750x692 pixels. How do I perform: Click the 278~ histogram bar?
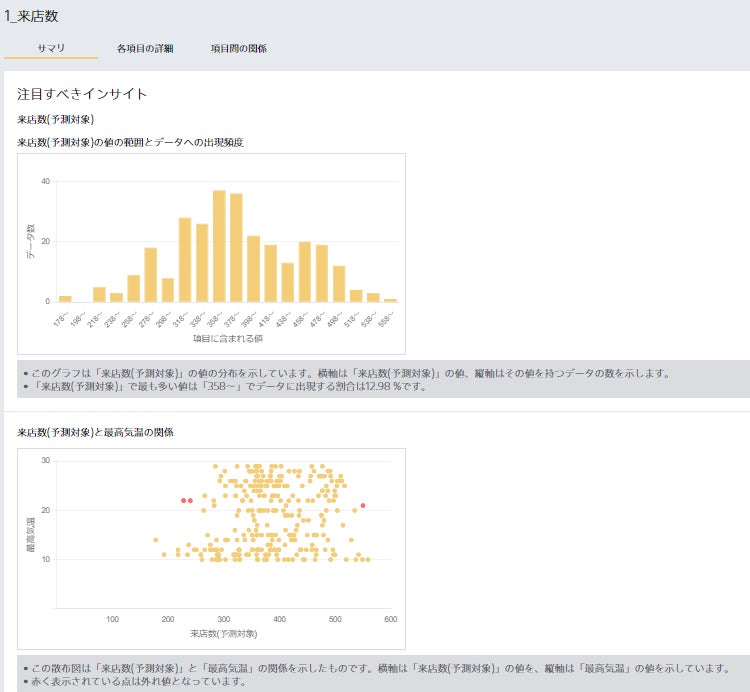coord(151,275)
